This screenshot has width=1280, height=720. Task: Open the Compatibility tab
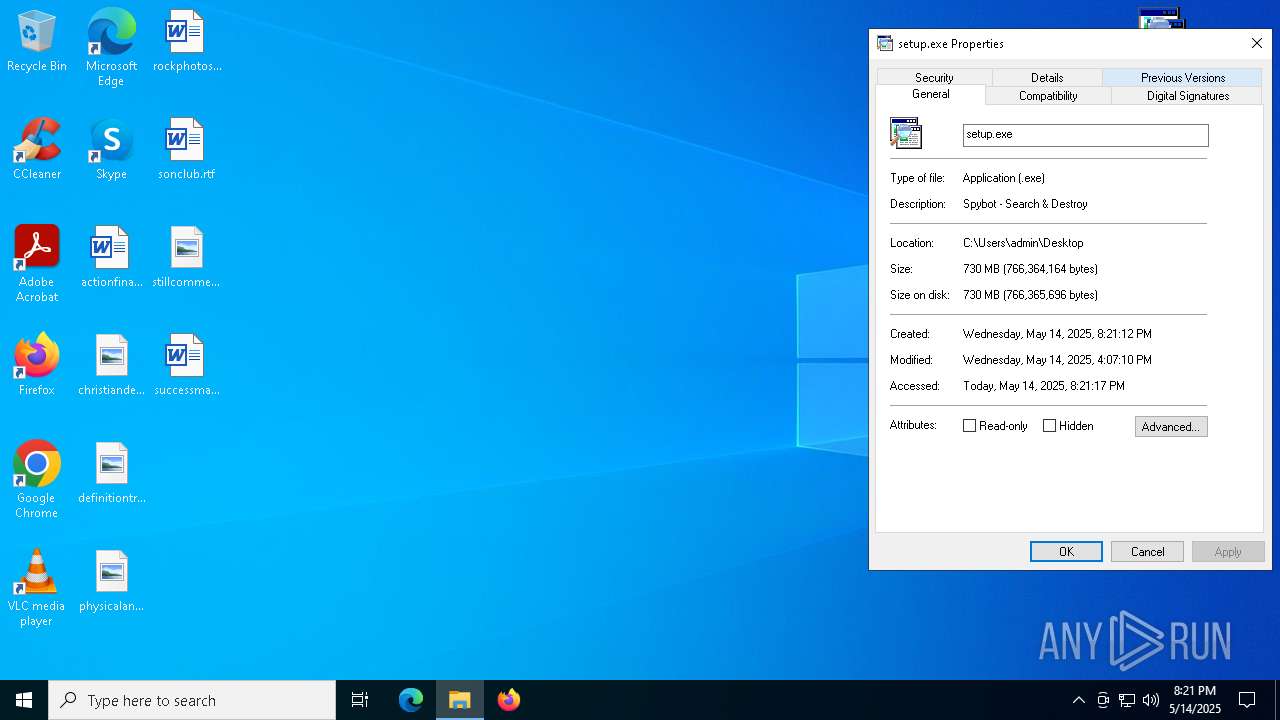[x=1047, y=96]
